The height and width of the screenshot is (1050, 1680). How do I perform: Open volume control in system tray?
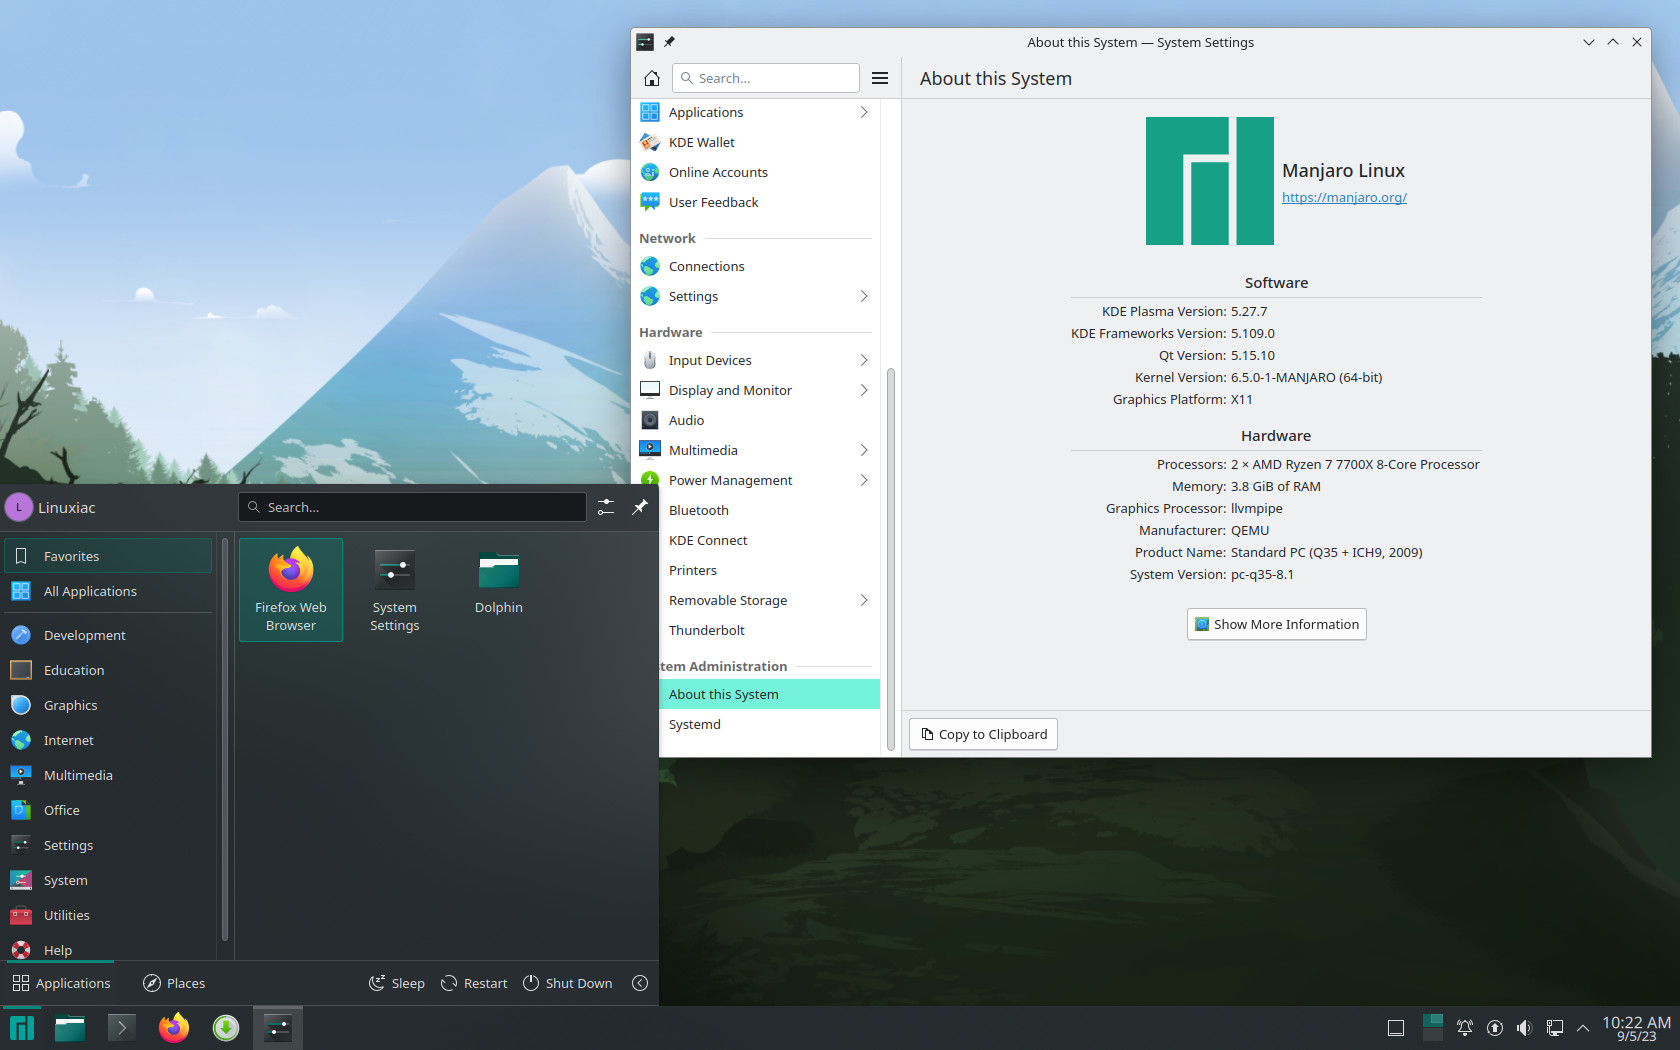click(1524, 1028)
